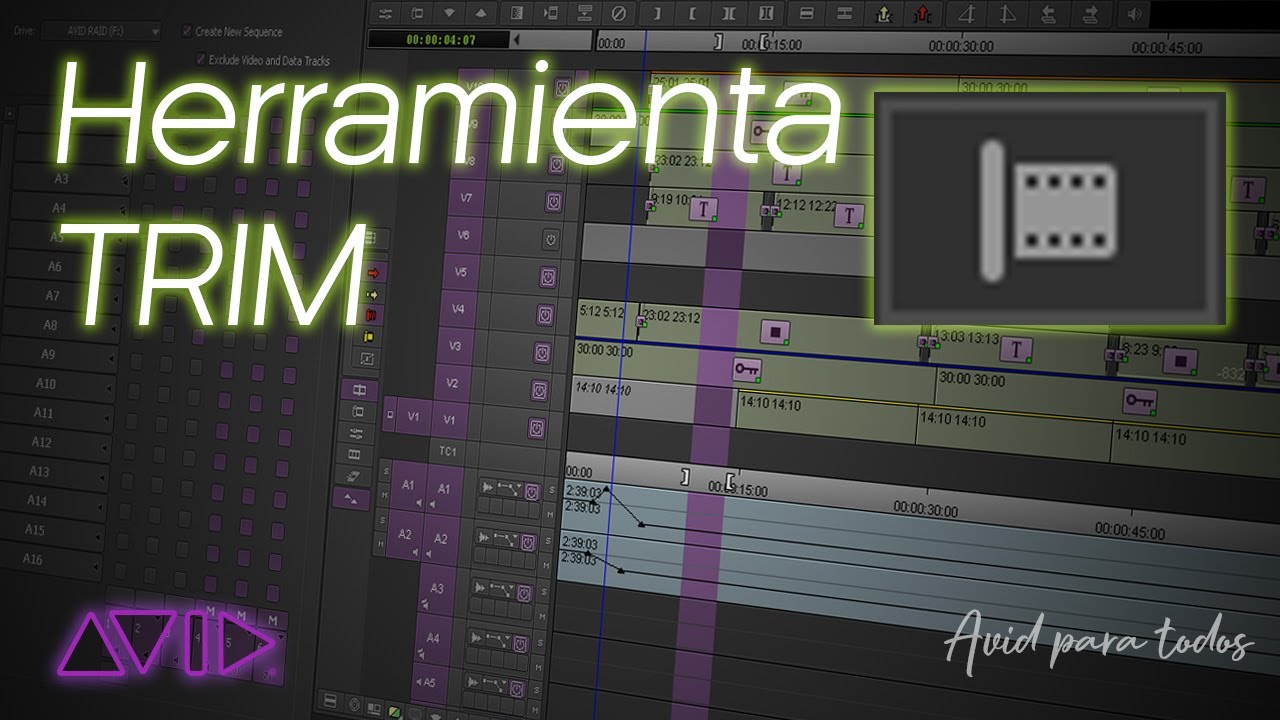Select the yellow Extract/Splice-In segment arrow tool

coord(373,294)
